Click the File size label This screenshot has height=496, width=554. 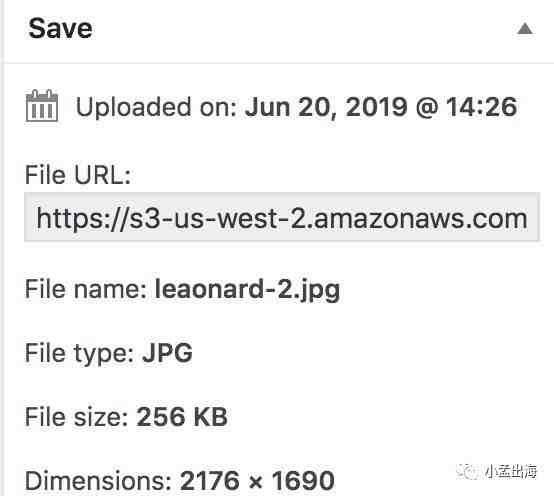point(76,417)
